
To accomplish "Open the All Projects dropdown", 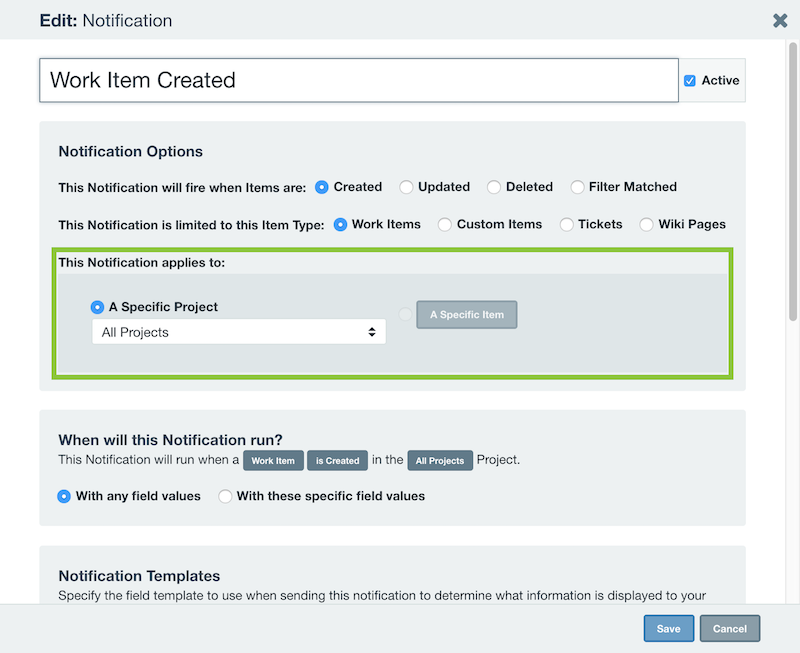I will pyautogui.click(x=239, y=332).
